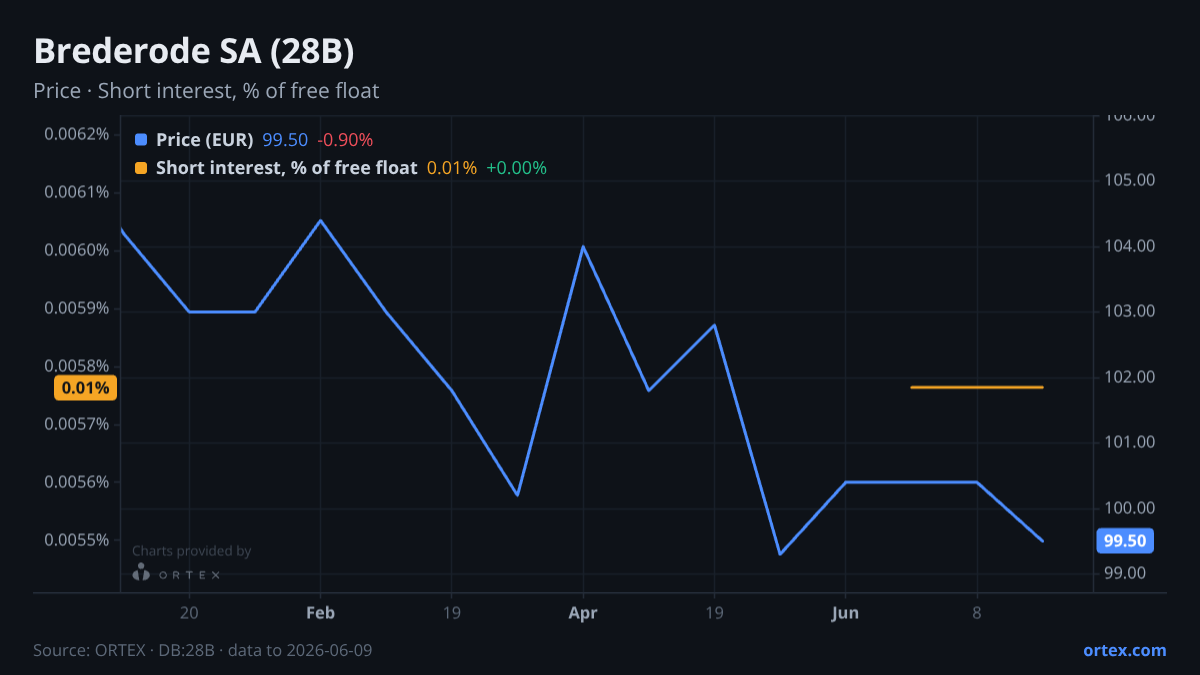Screen dimensions: 1200x675
Task: Click the orange short interest line
Action: pos(977,387)
